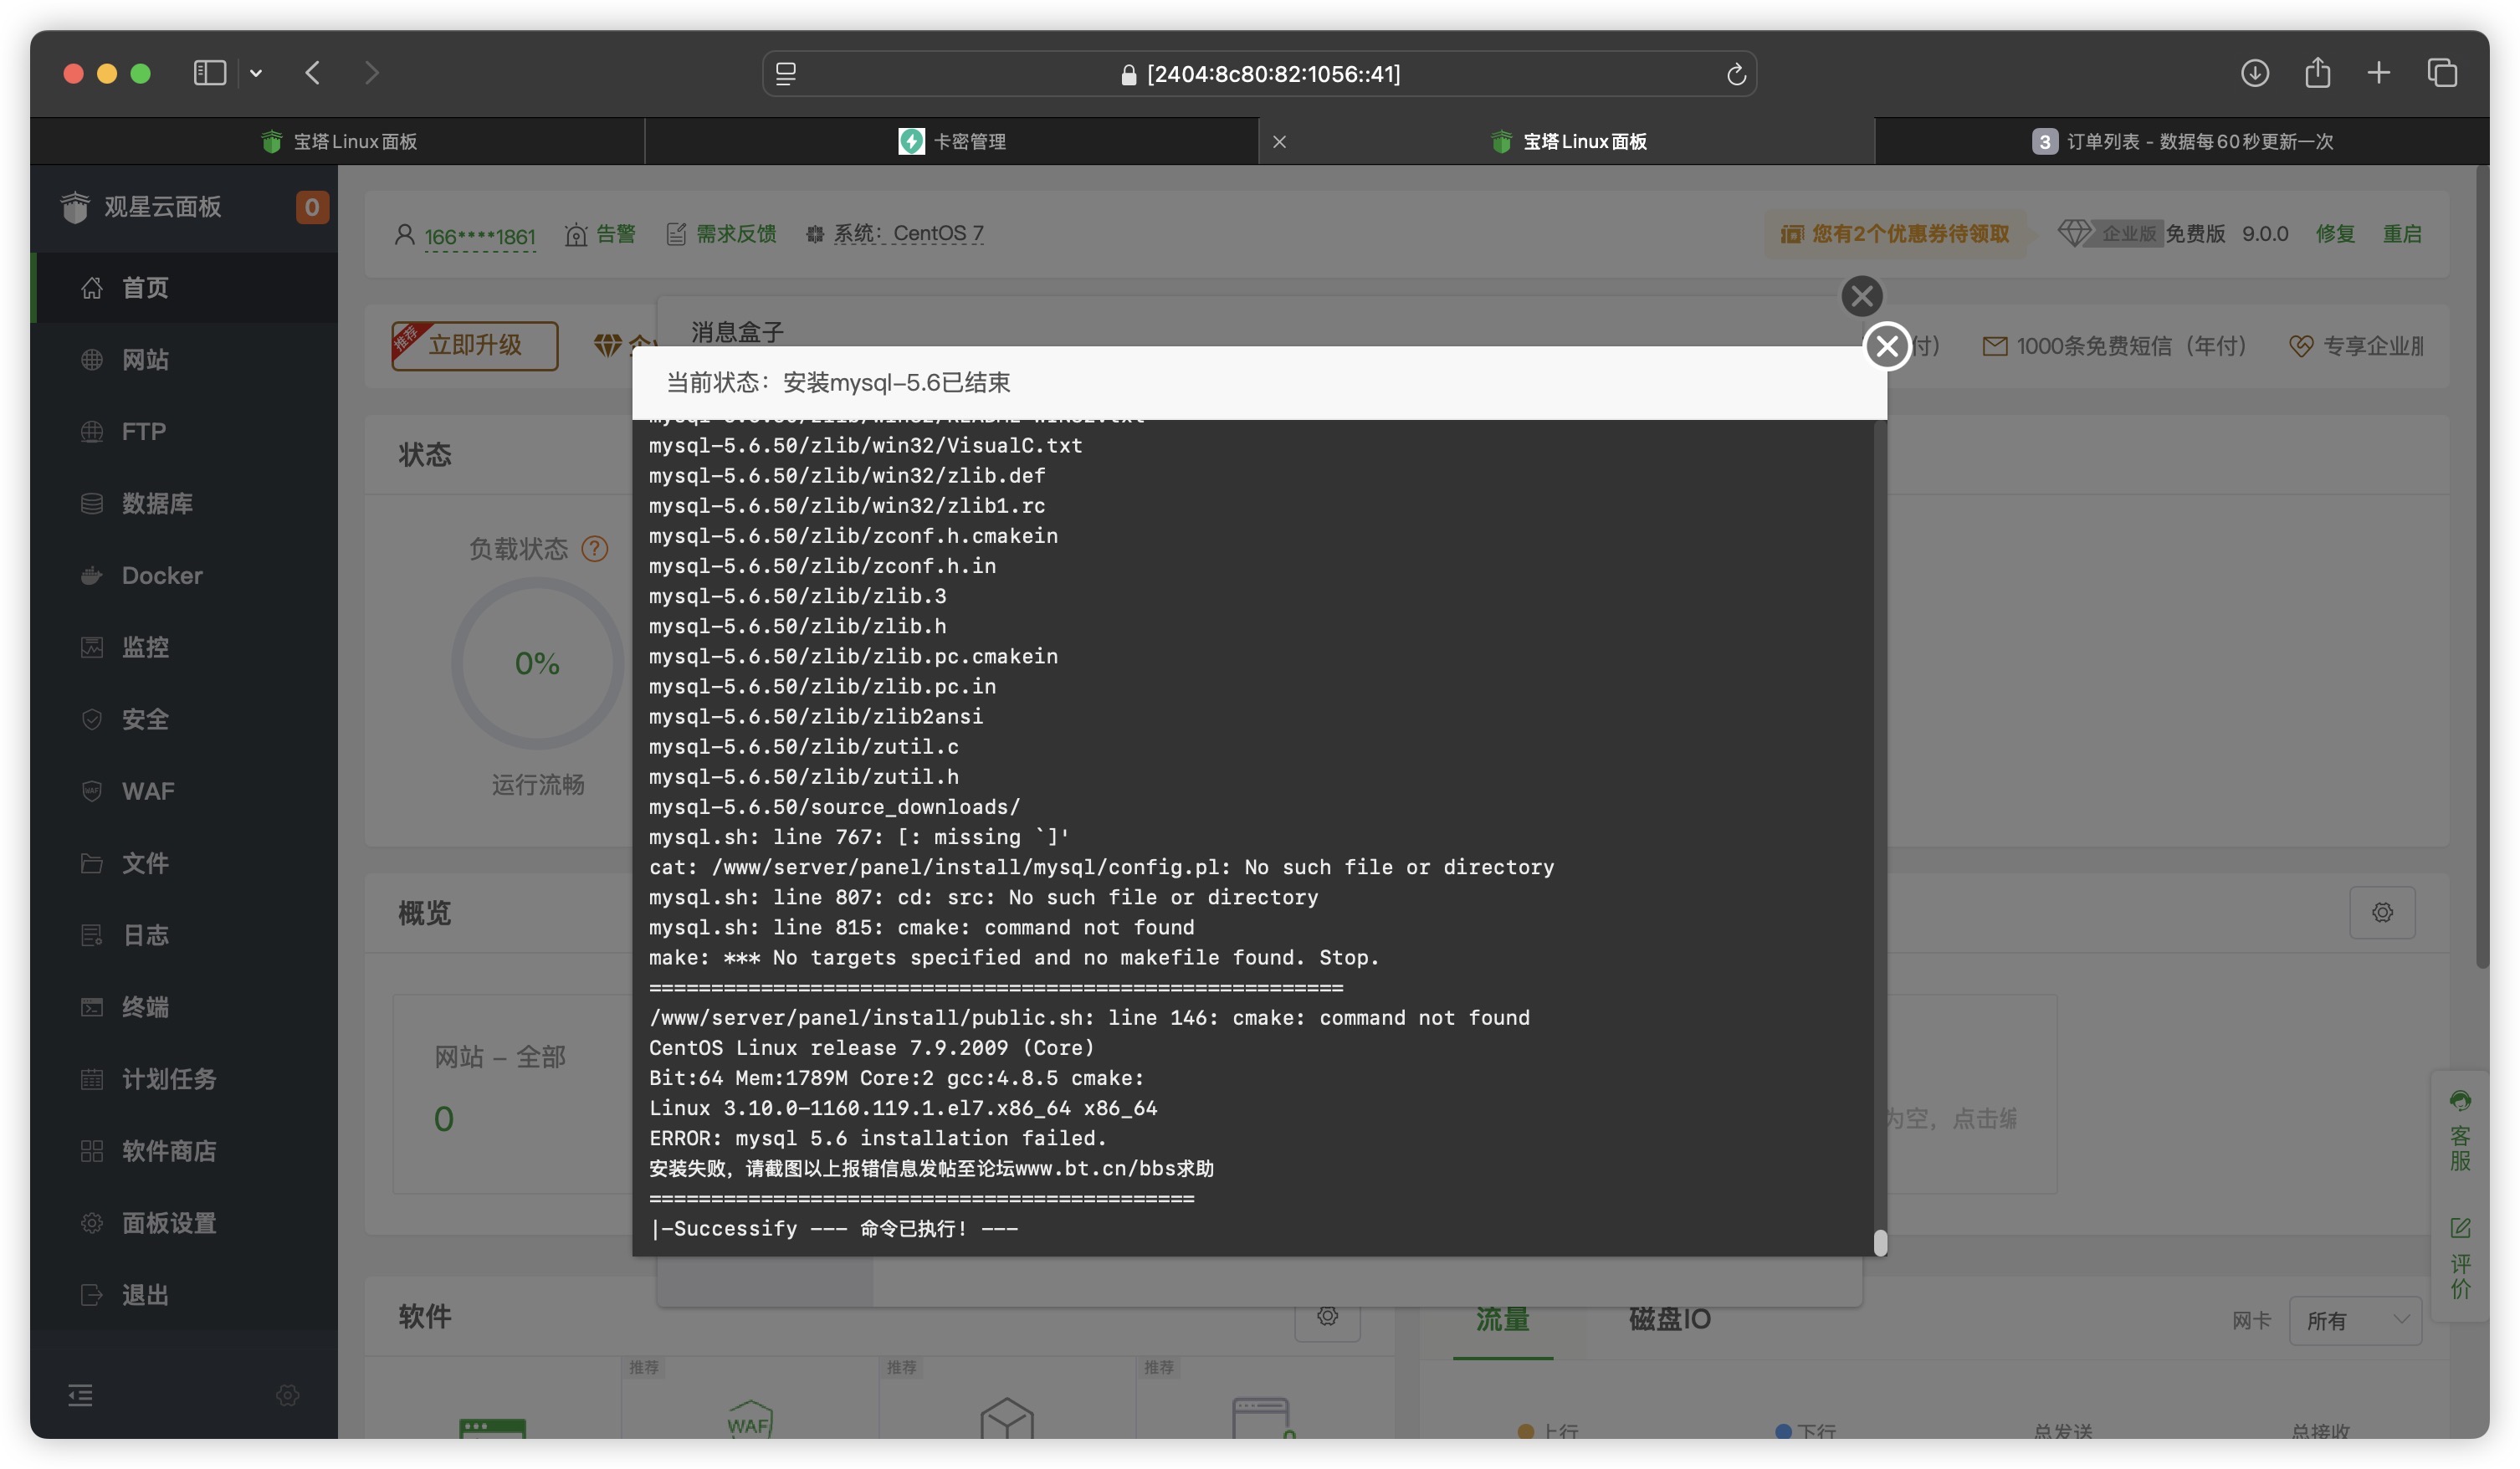This screenshot has width=2520, height=1469.
Task: Open the 网站 websites sidebar item
Action: (x=184, y=359)
